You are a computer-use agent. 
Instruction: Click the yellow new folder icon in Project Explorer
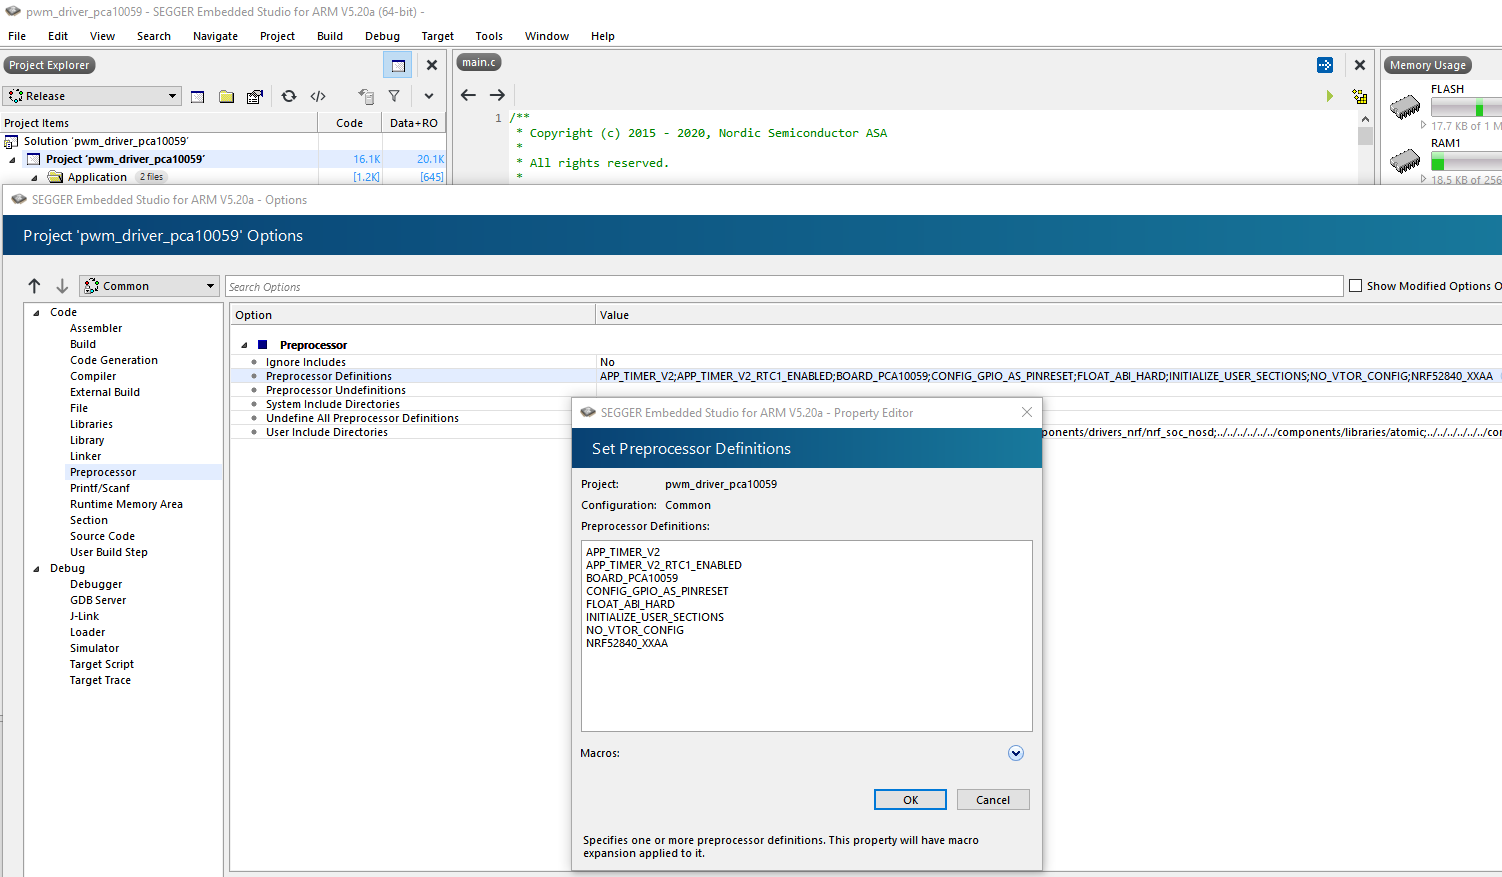[x=227, y=97]
